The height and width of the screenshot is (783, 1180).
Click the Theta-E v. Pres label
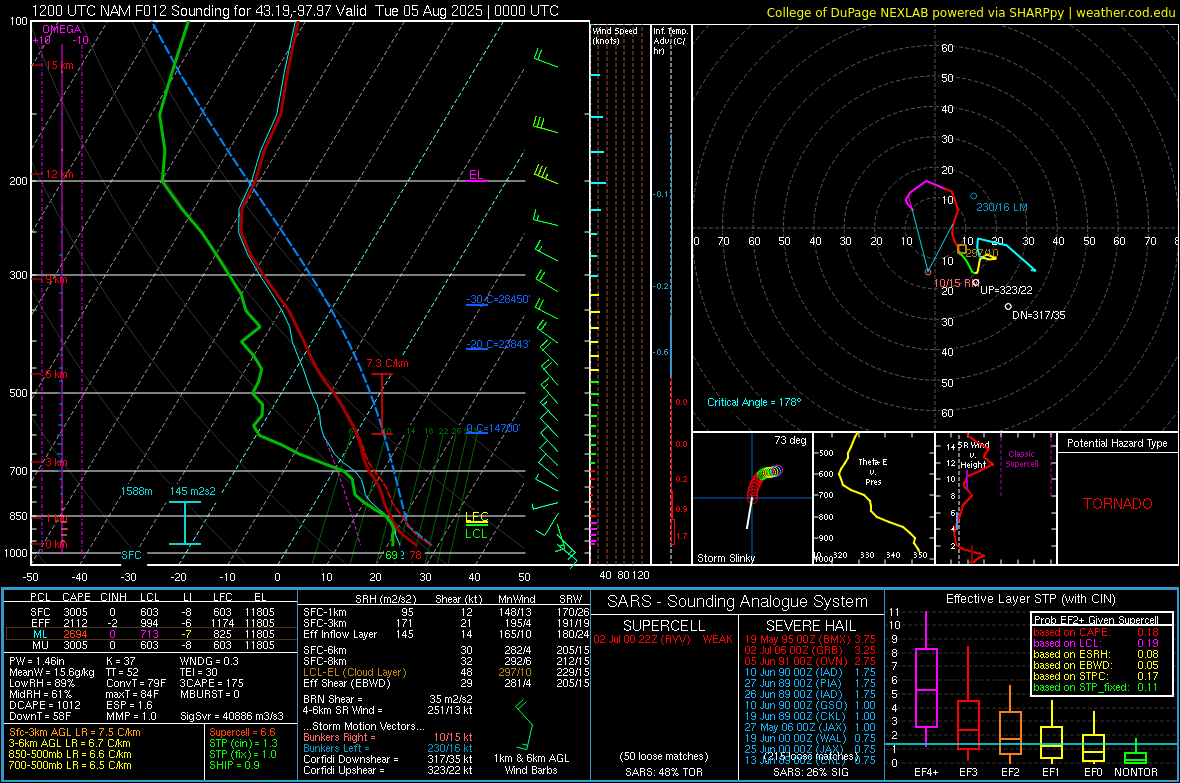[x=873, y=471]
